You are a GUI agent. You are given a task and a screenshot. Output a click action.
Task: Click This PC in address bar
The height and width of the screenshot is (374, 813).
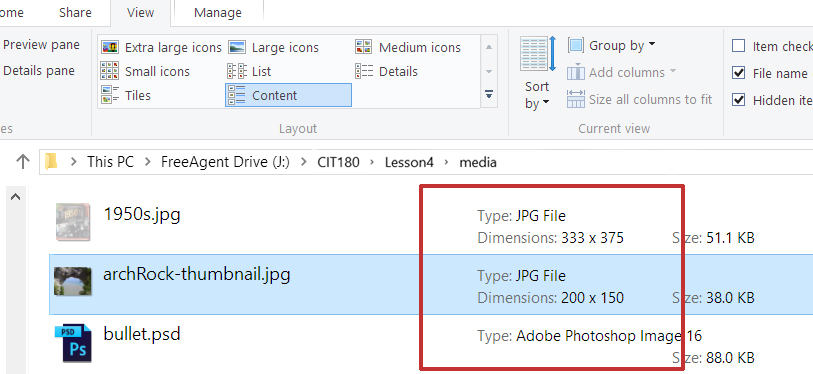point(110,162)
